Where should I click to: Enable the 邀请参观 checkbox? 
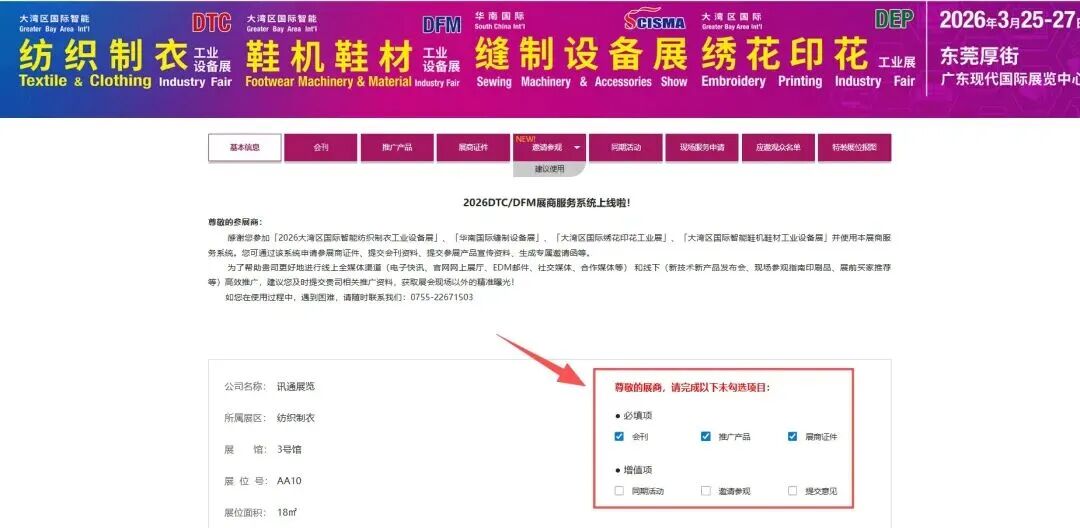(x=706, y=491)
